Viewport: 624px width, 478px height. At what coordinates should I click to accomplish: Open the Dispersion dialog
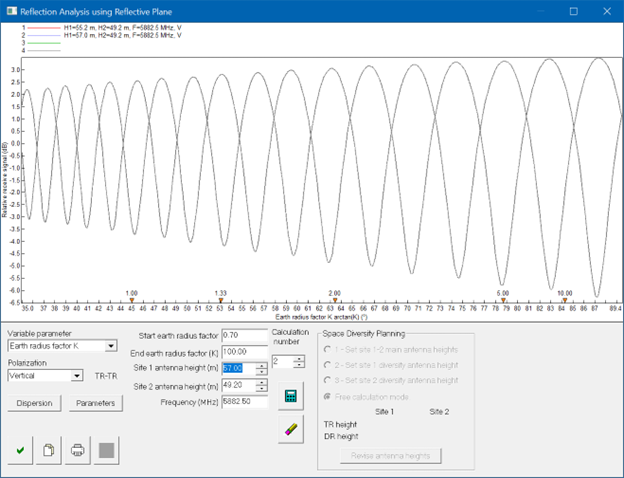pyautogui.click(x=33, y=403)
